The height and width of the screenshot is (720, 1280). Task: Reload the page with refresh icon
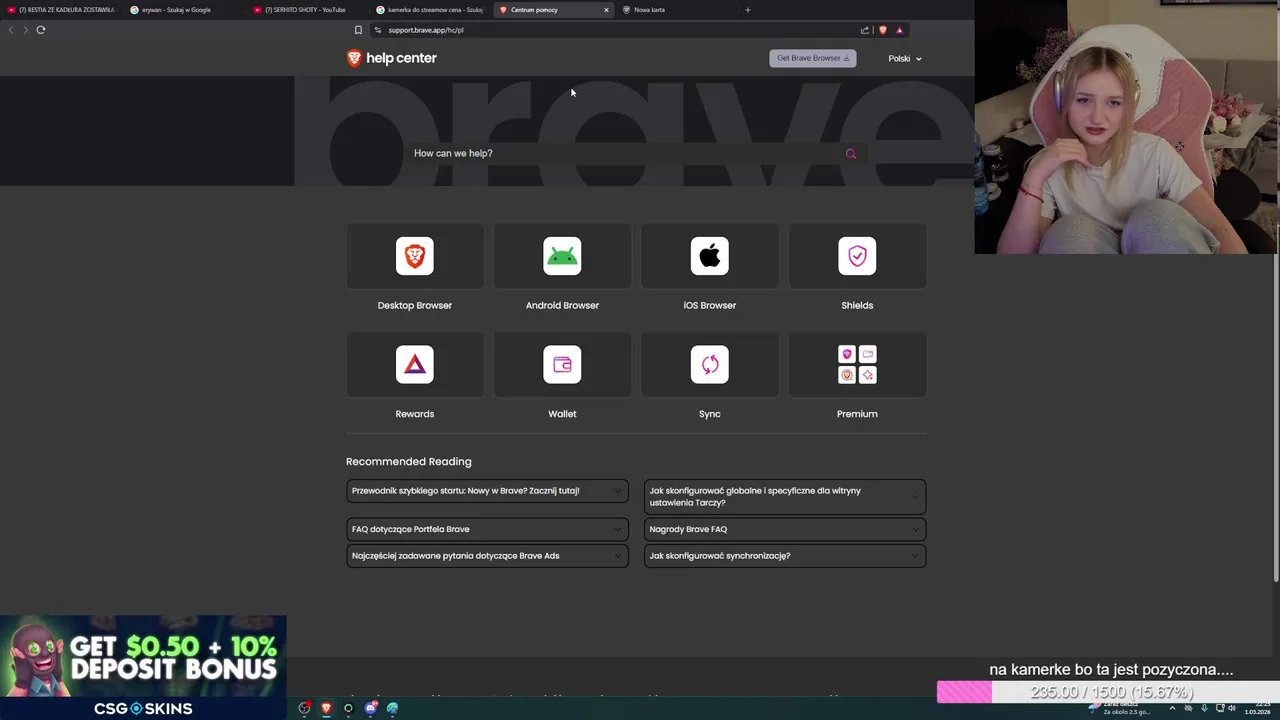click(41, 30)
